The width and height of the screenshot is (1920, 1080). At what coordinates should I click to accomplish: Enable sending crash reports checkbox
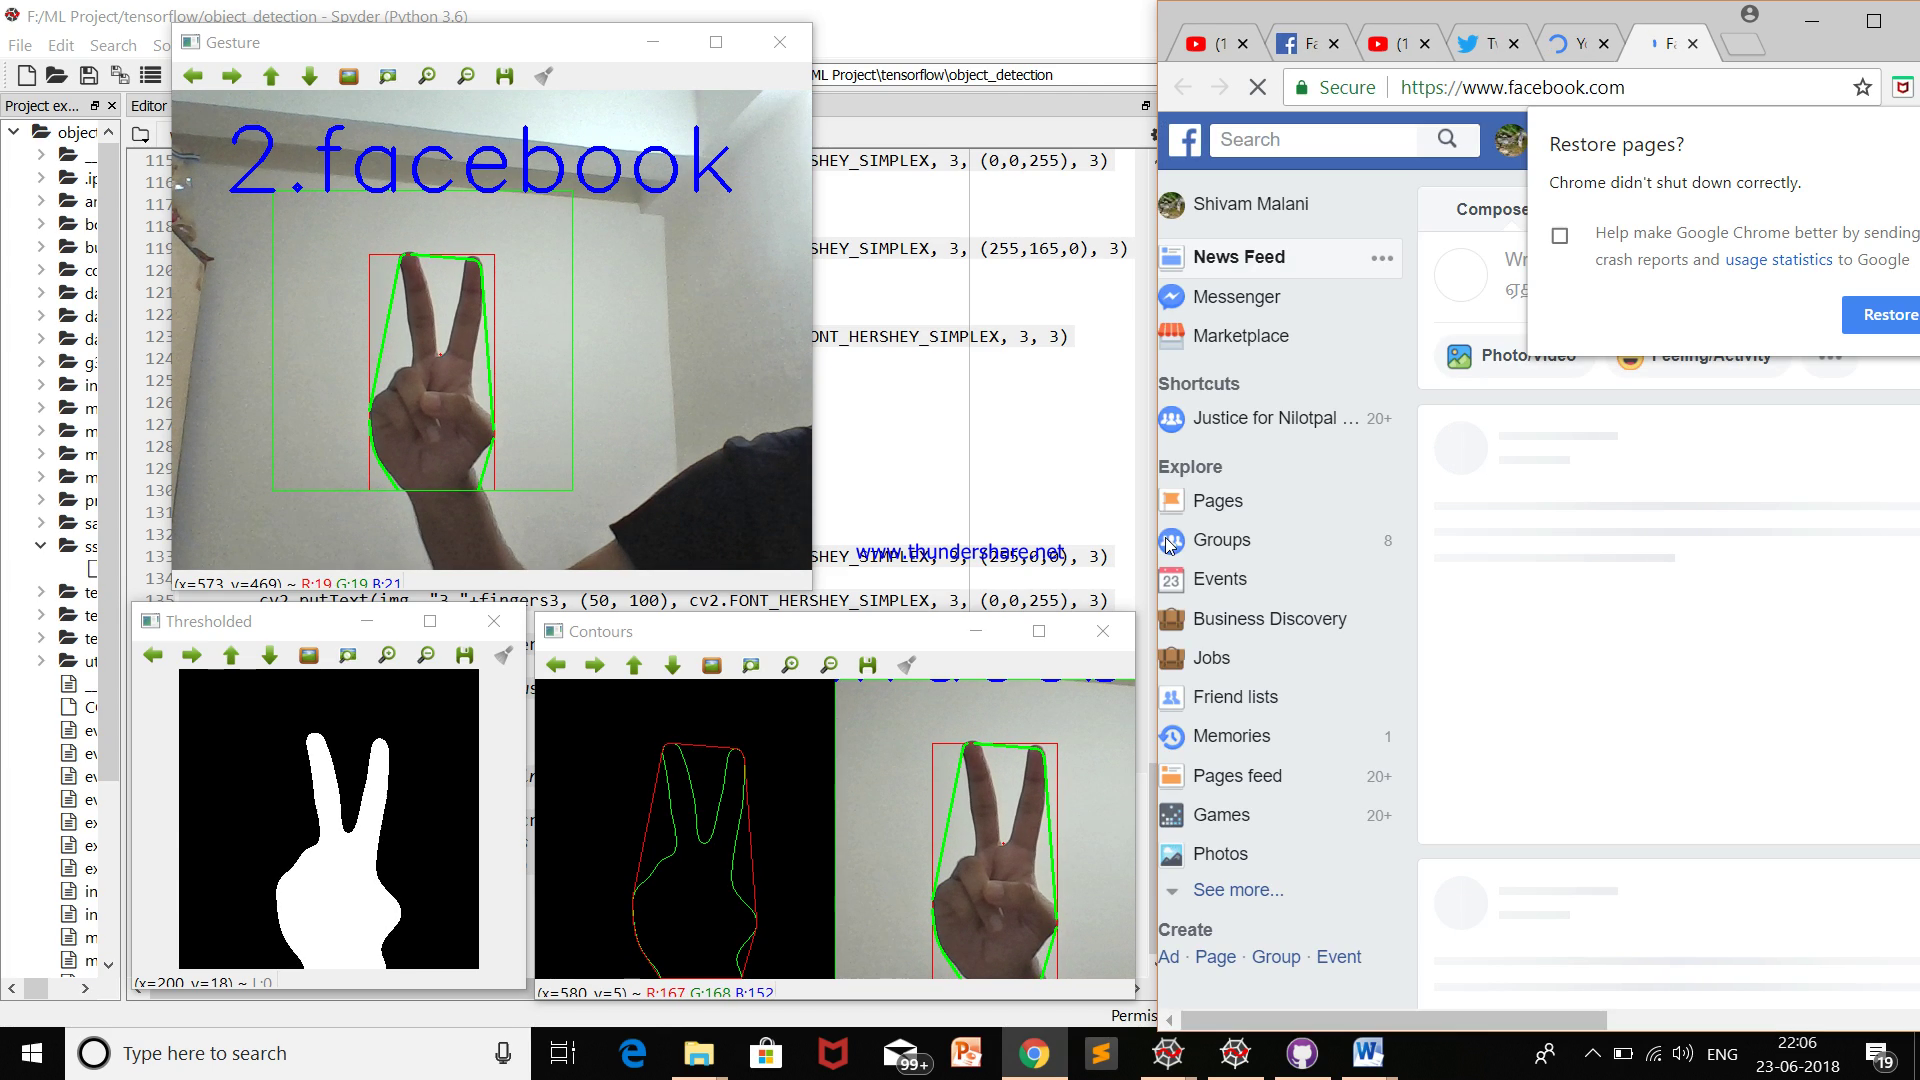(1560, 236)
